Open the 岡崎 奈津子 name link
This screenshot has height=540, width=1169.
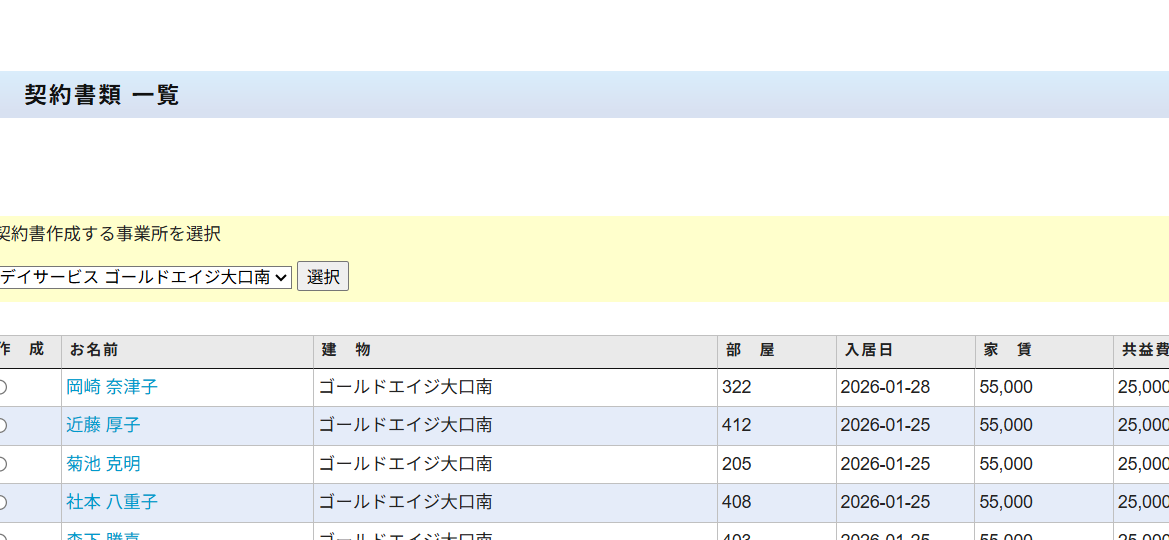pyautogui.click(x=112, y=387)
